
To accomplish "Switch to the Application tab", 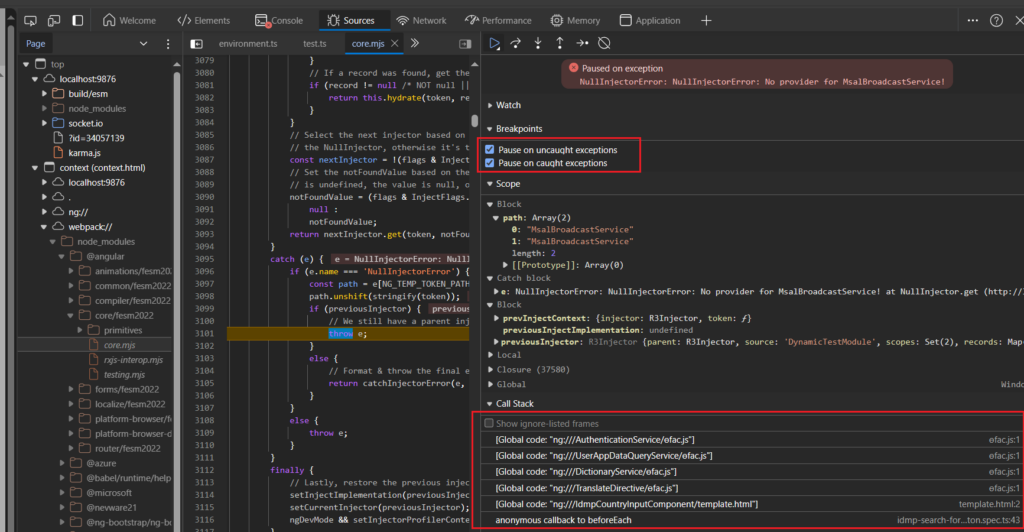I will point(650,20).
